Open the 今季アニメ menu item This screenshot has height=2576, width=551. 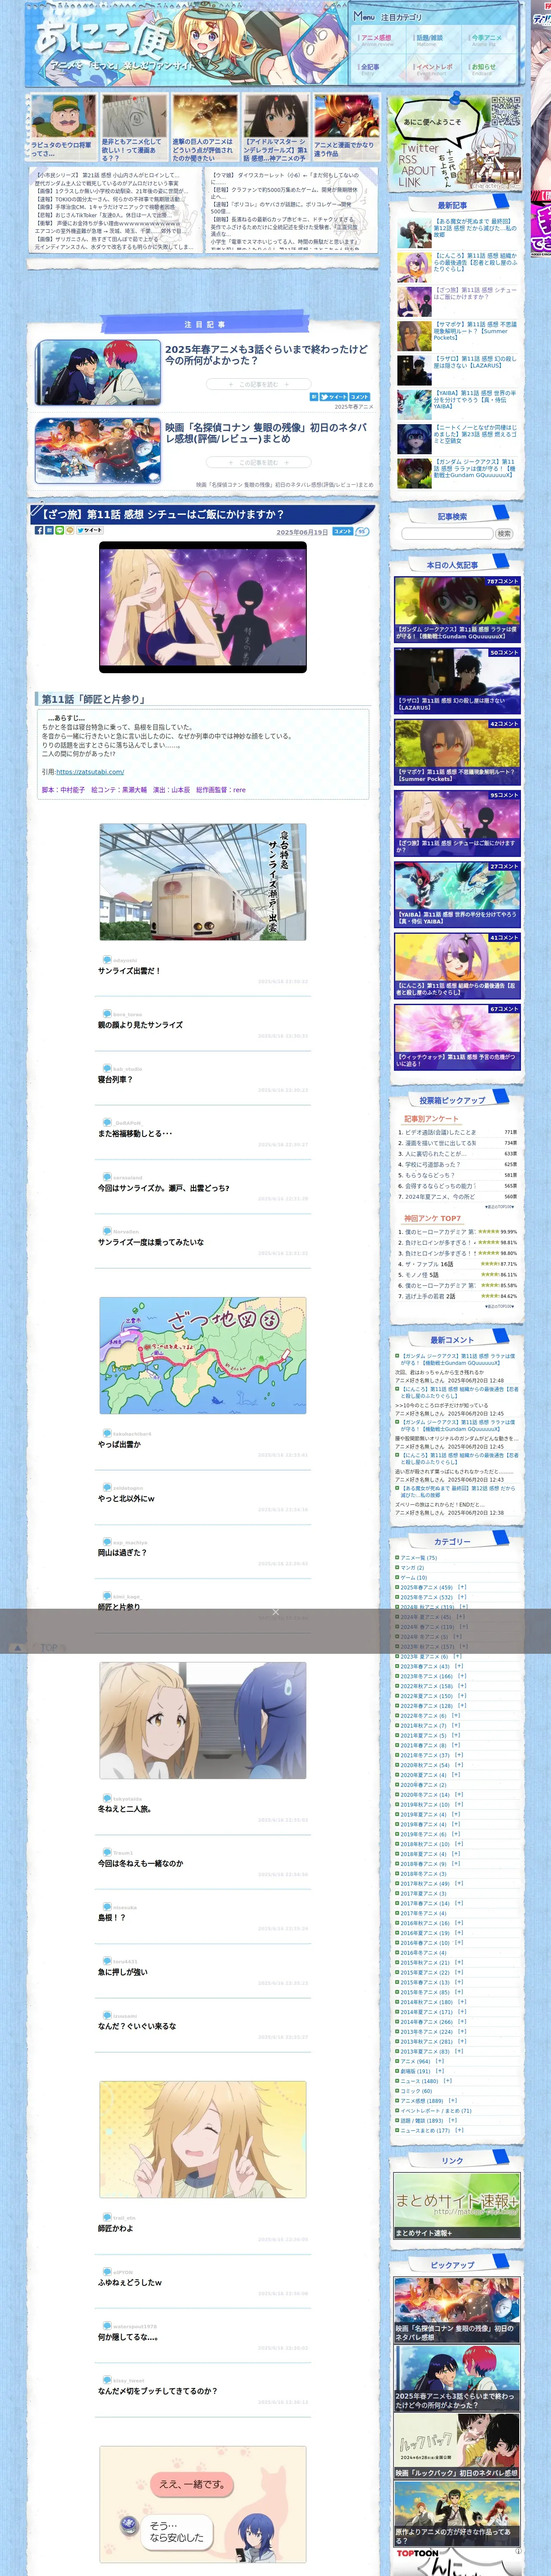(486, 39)
